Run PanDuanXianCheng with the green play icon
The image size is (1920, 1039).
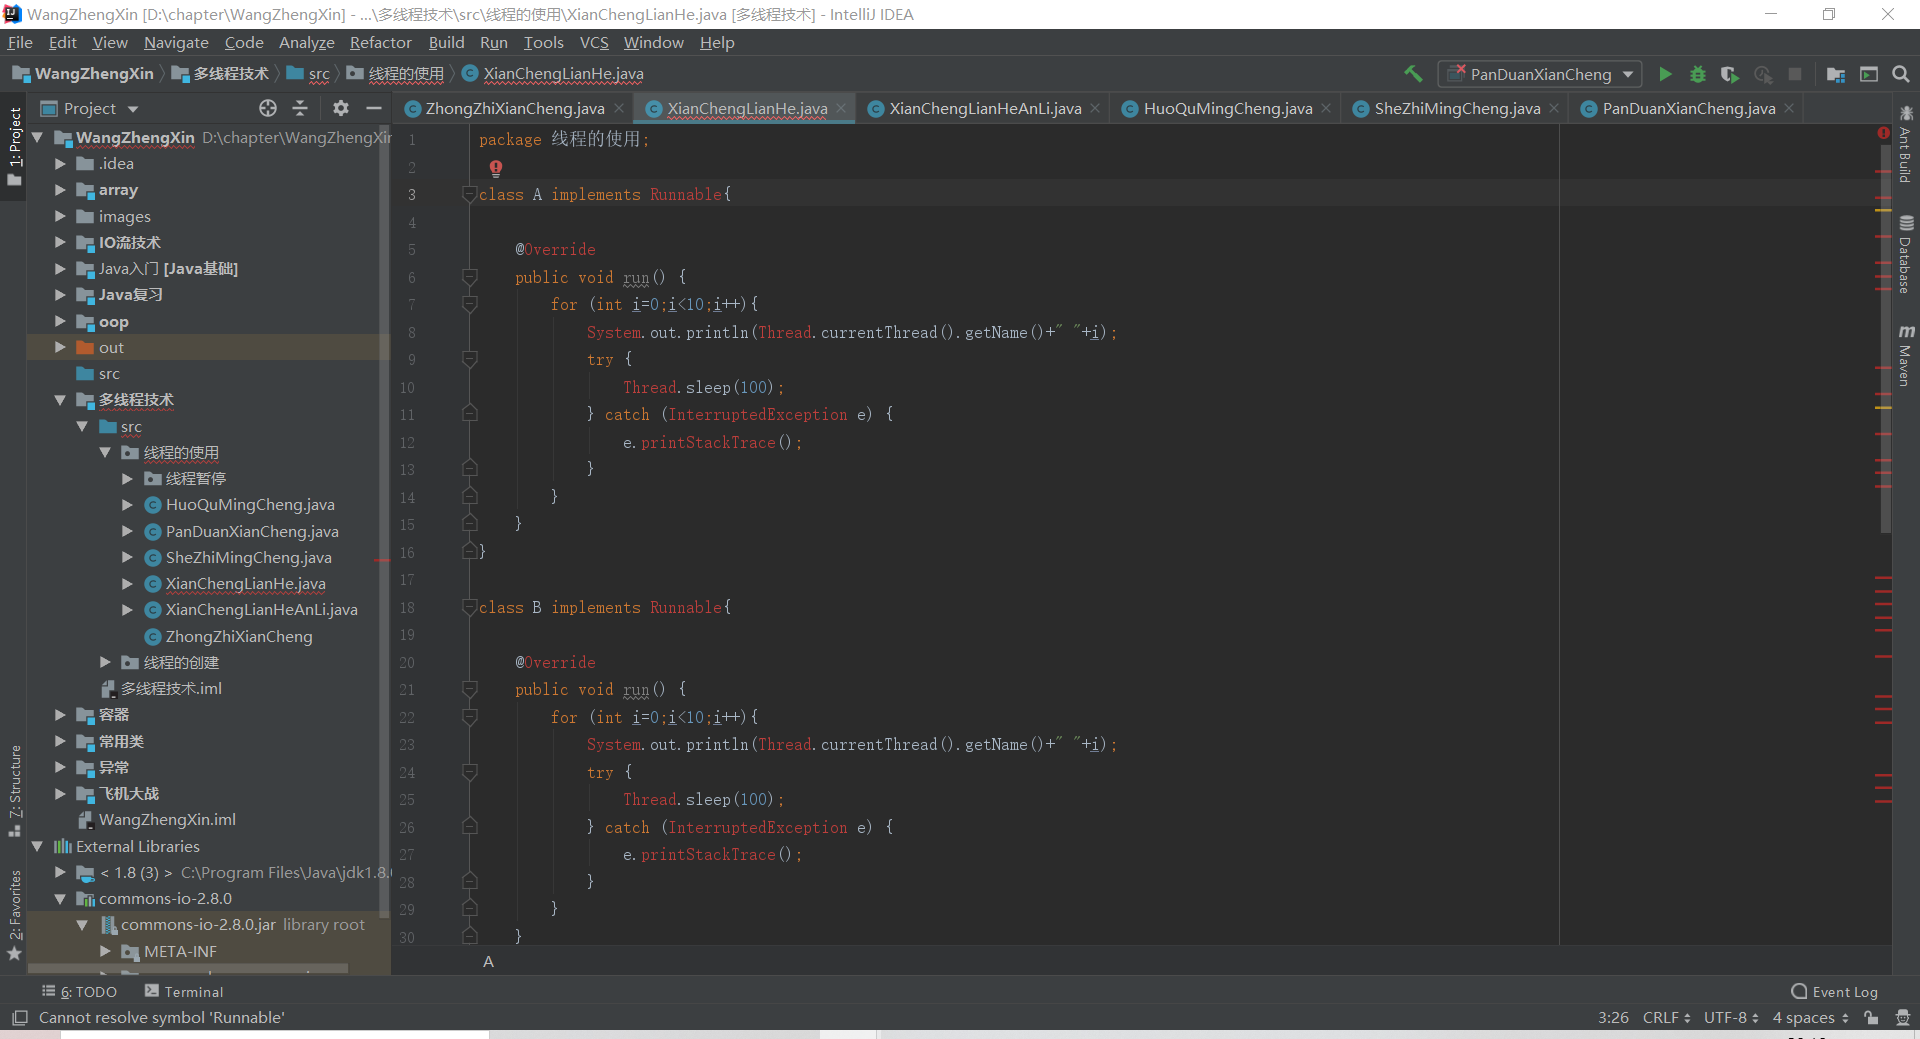click(1665, 74)
